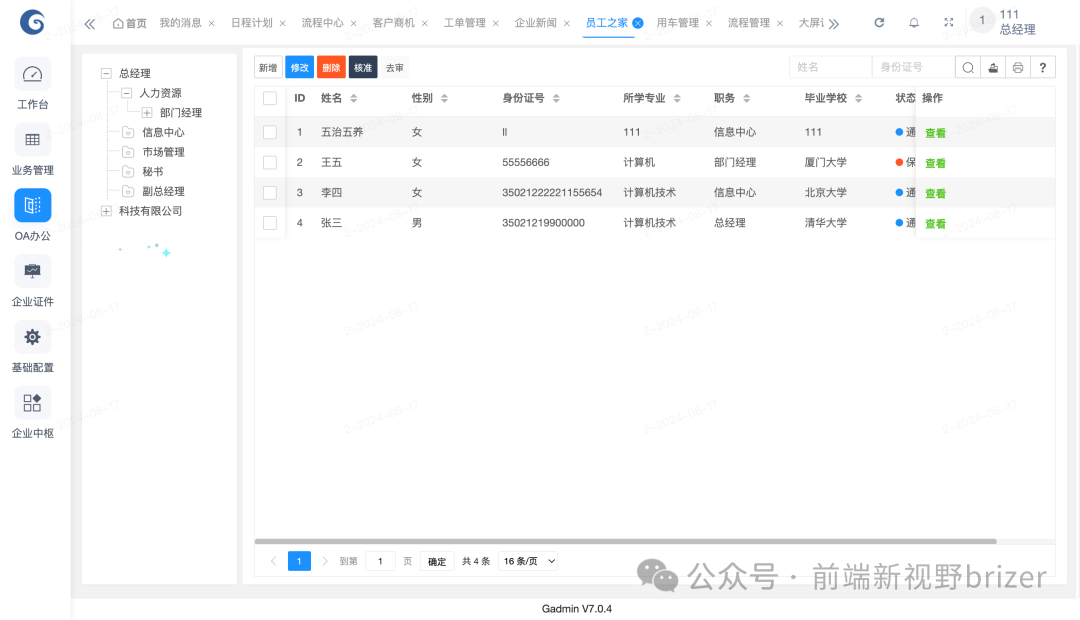Open 查看 link on 王五's row

[x=934, y=162]
